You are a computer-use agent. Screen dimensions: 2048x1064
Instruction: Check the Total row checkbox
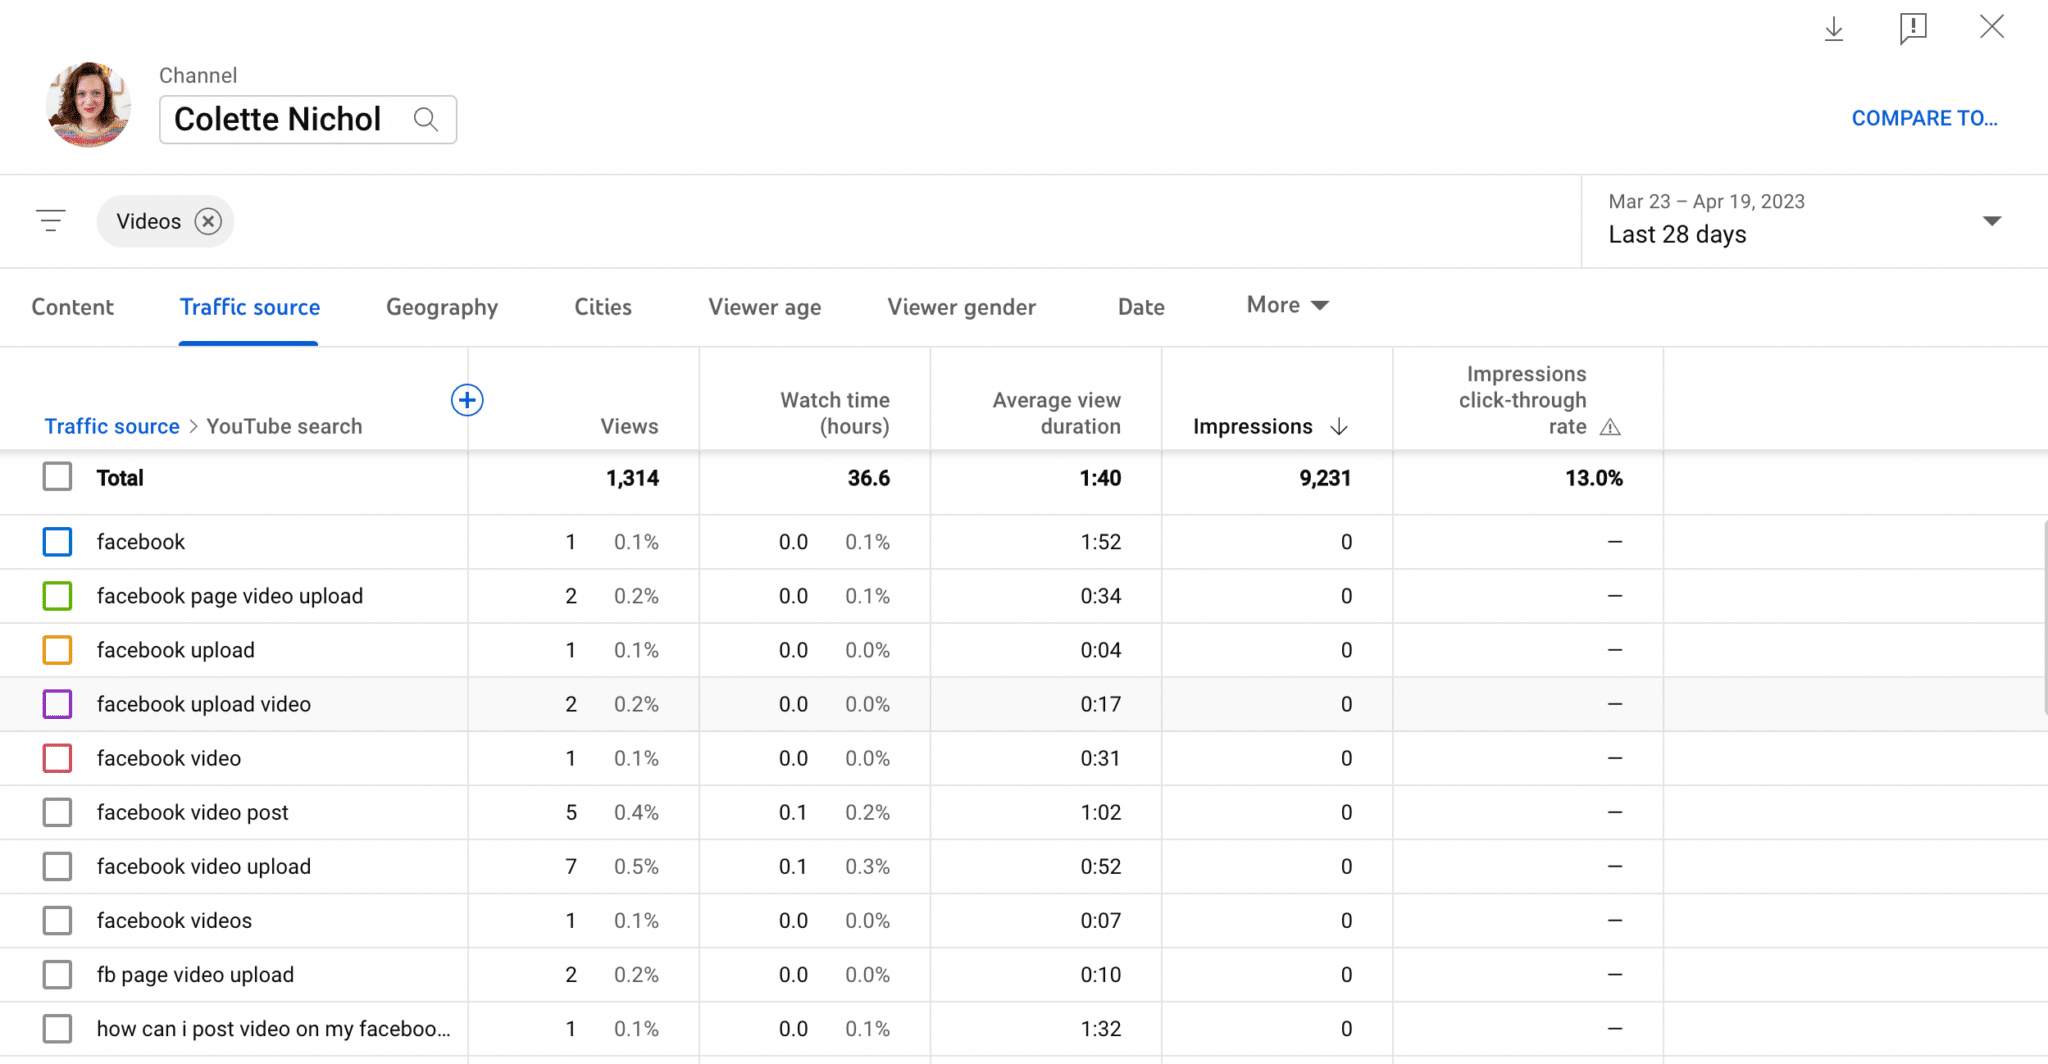tap(57, 477)
